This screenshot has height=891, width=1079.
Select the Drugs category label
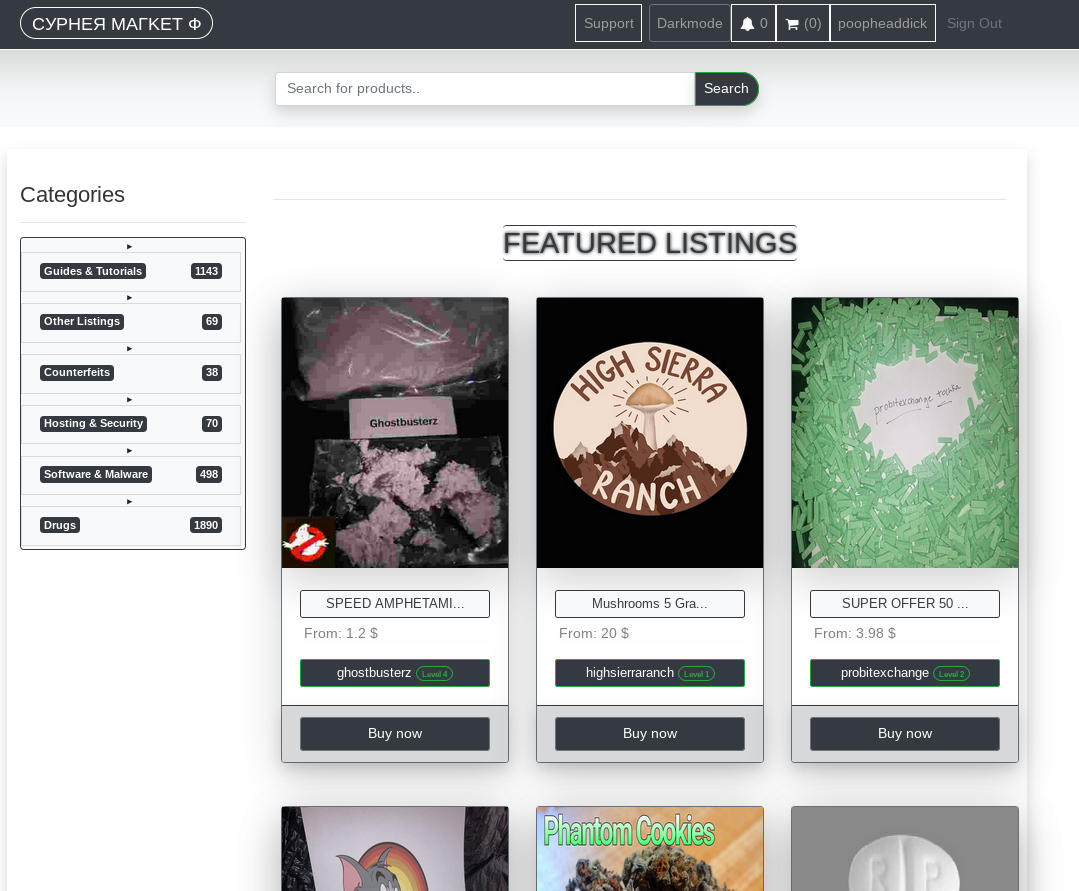pos(60,525)
